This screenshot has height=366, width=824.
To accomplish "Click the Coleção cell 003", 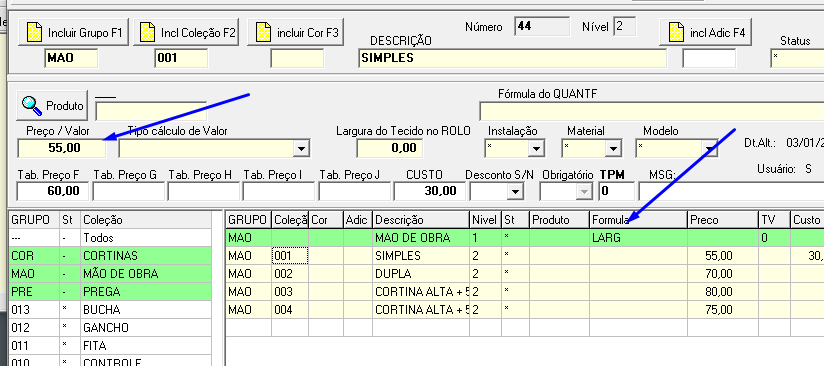I will click(x=290, y=292).
